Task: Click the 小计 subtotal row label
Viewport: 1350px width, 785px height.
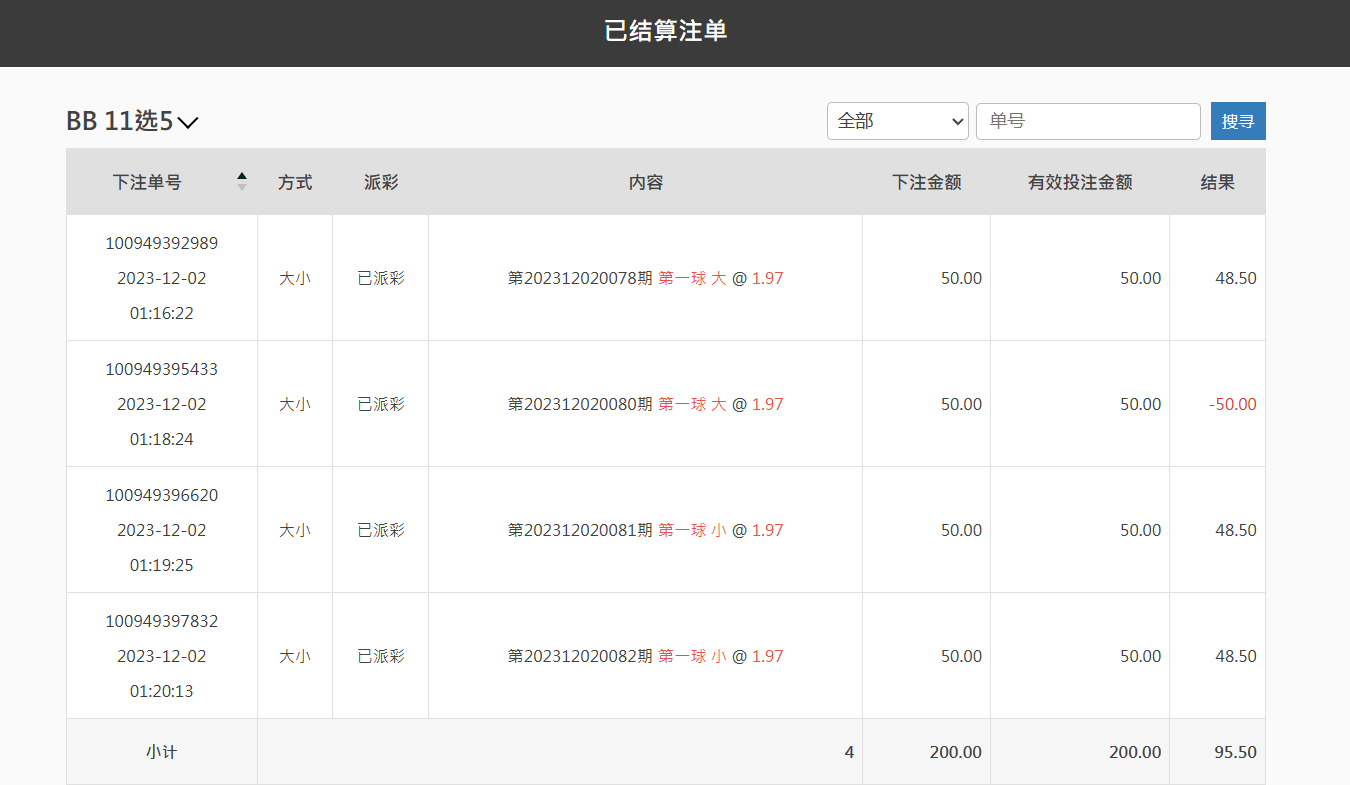Action: [x=162, y=752]
